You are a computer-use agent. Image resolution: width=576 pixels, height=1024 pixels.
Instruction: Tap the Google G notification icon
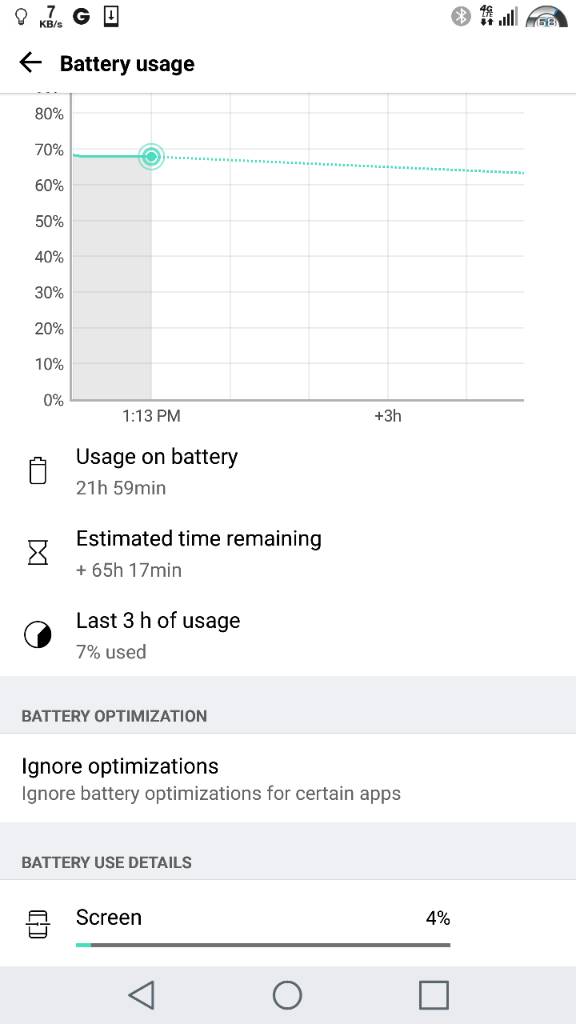[81, 16]
